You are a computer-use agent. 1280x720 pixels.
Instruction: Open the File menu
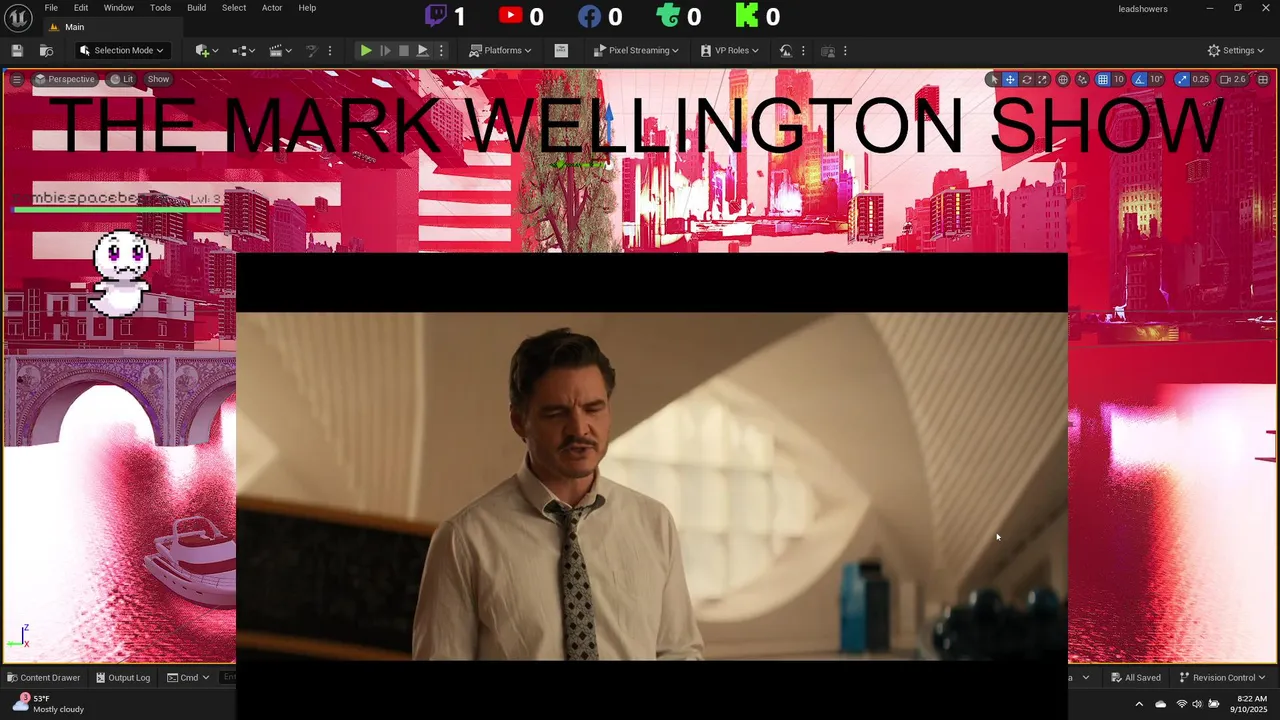click(51, 8)
